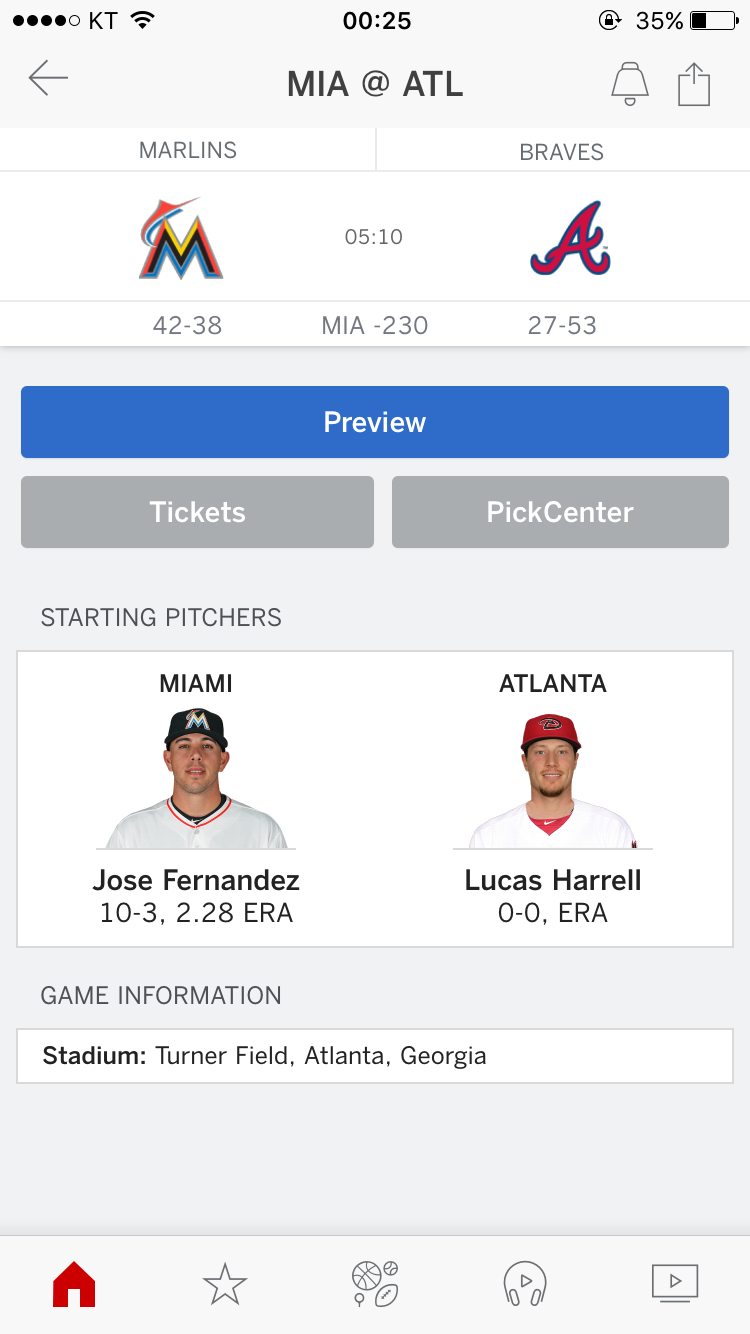This screenshot has width=750, height=1334.
Task: Tap the Lucas Harrell name link
Action: click(x=553, y=880)
